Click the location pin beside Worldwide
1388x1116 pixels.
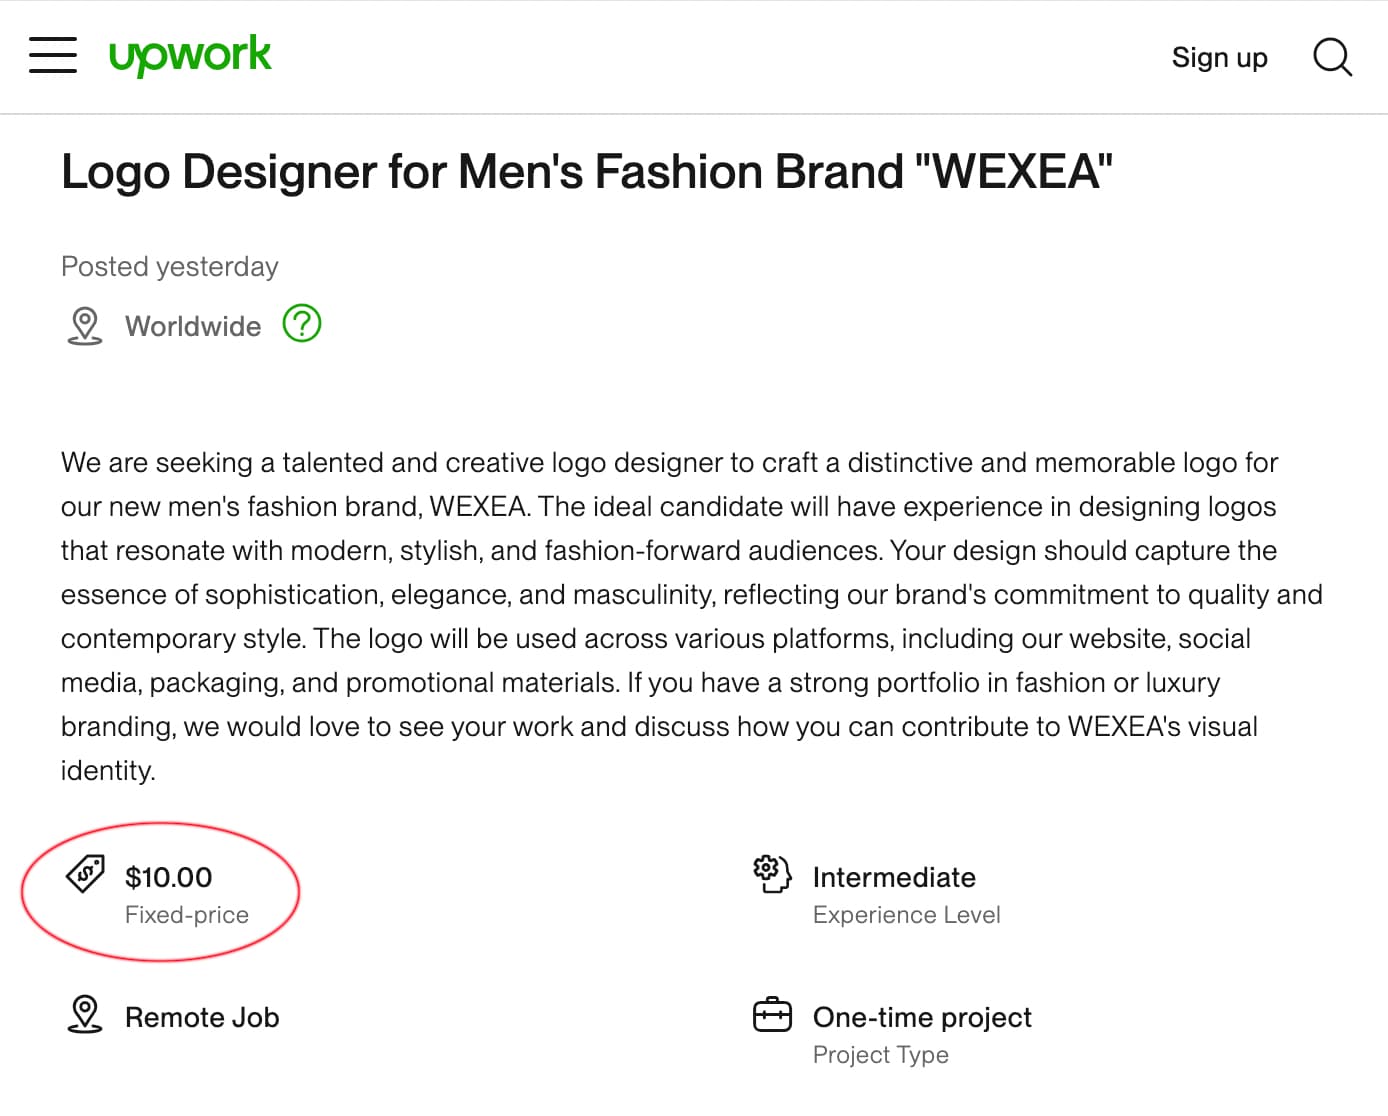pos(85,326)
